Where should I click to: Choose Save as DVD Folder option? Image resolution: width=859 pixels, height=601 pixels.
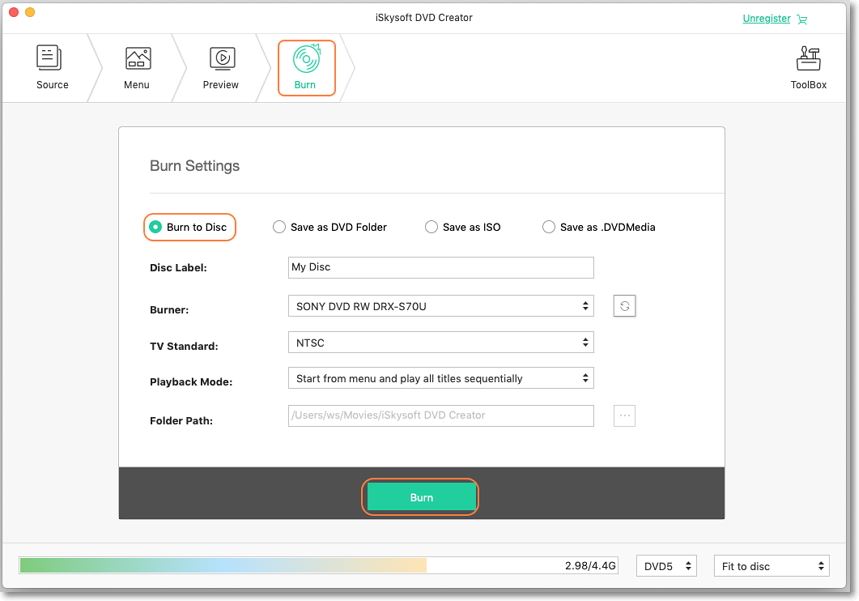pos(280,227)
